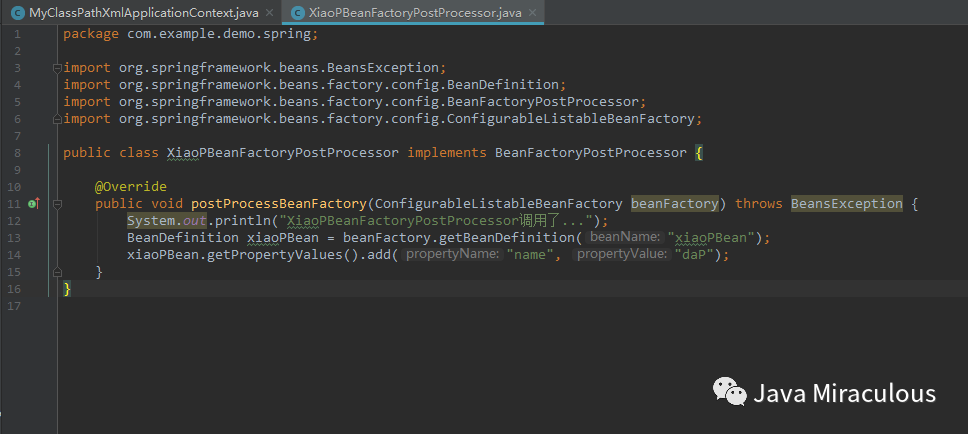This screenshot has width=968, height=434.
Task: Select the XiaoPBeanFactoryPostProcessor.java tab
Action: click(412, 12)
